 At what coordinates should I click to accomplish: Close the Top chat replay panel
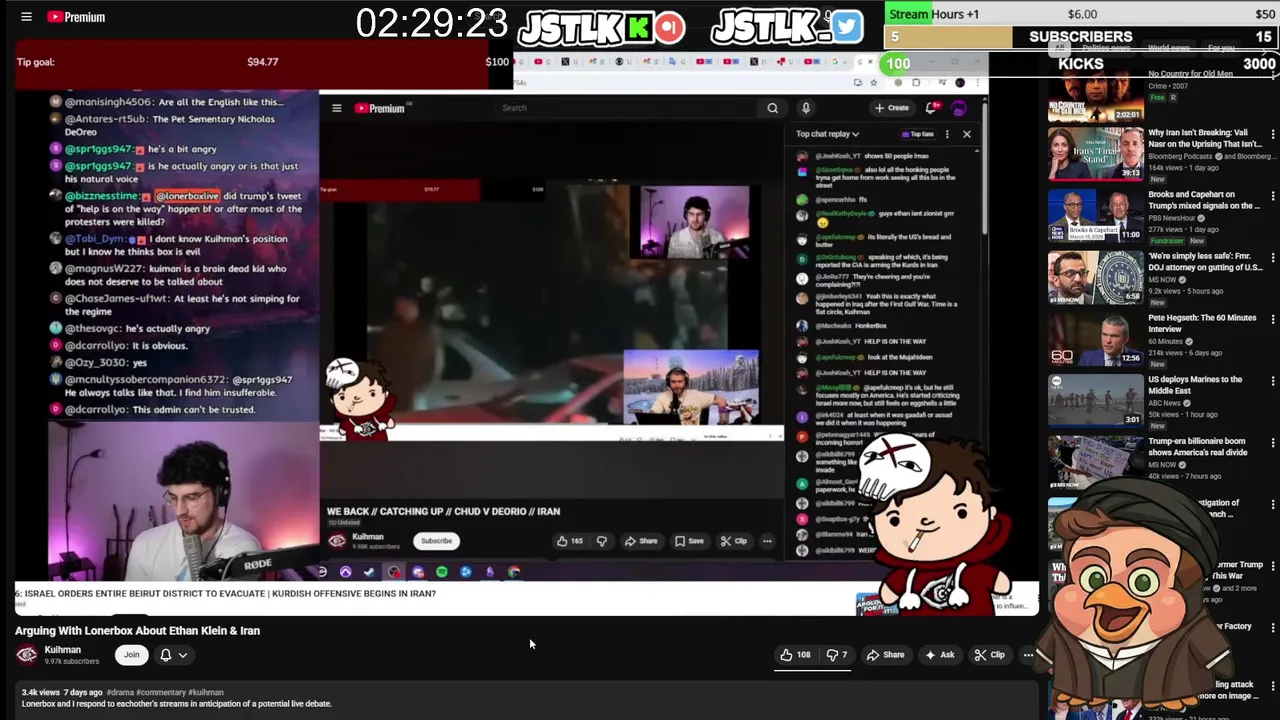(x=966, y=134)
